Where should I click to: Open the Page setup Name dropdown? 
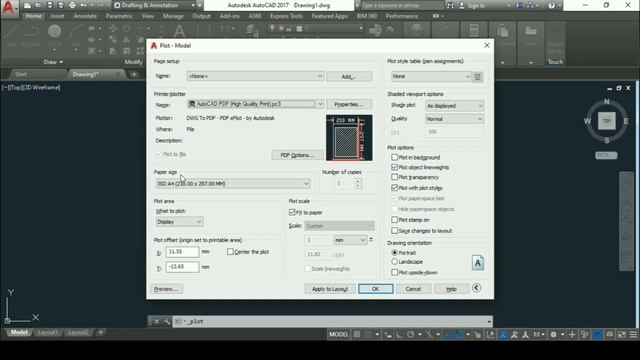[x=255, y=76]
